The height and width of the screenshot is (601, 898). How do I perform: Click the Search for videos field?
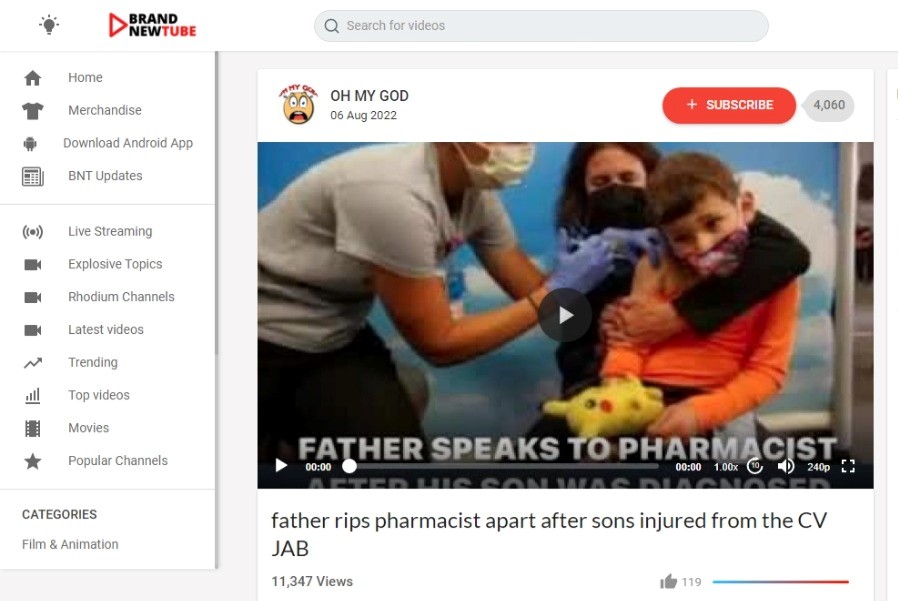pos(541,26)
